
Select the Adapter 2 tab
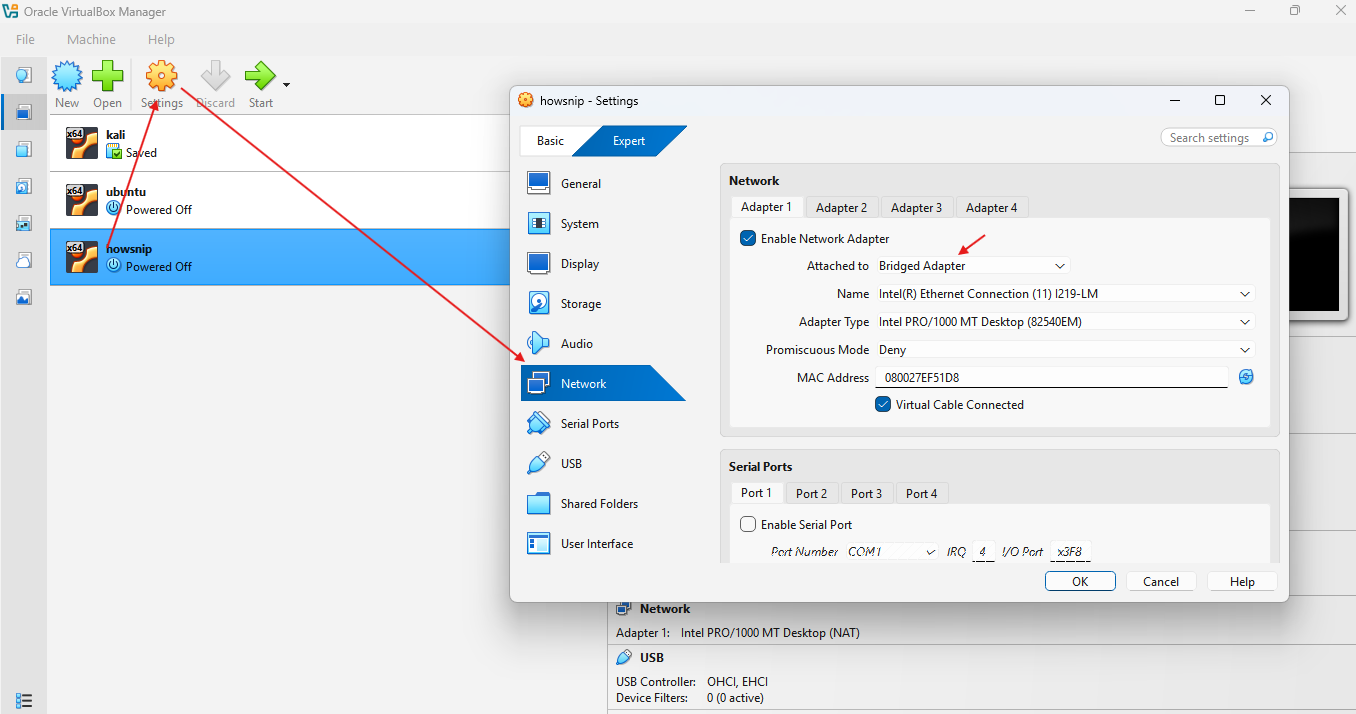pos(841,208)
